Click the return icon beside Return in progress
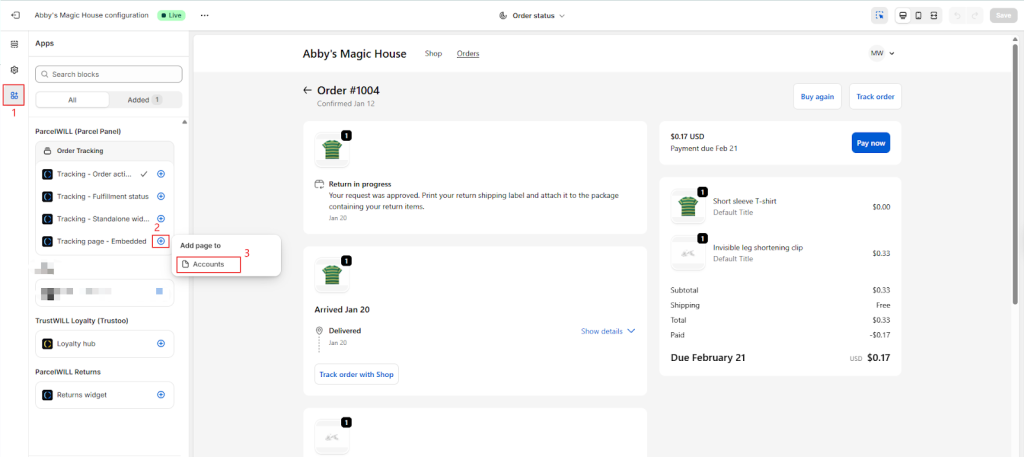The image size is (1024, 457). (x=319, y=184)
